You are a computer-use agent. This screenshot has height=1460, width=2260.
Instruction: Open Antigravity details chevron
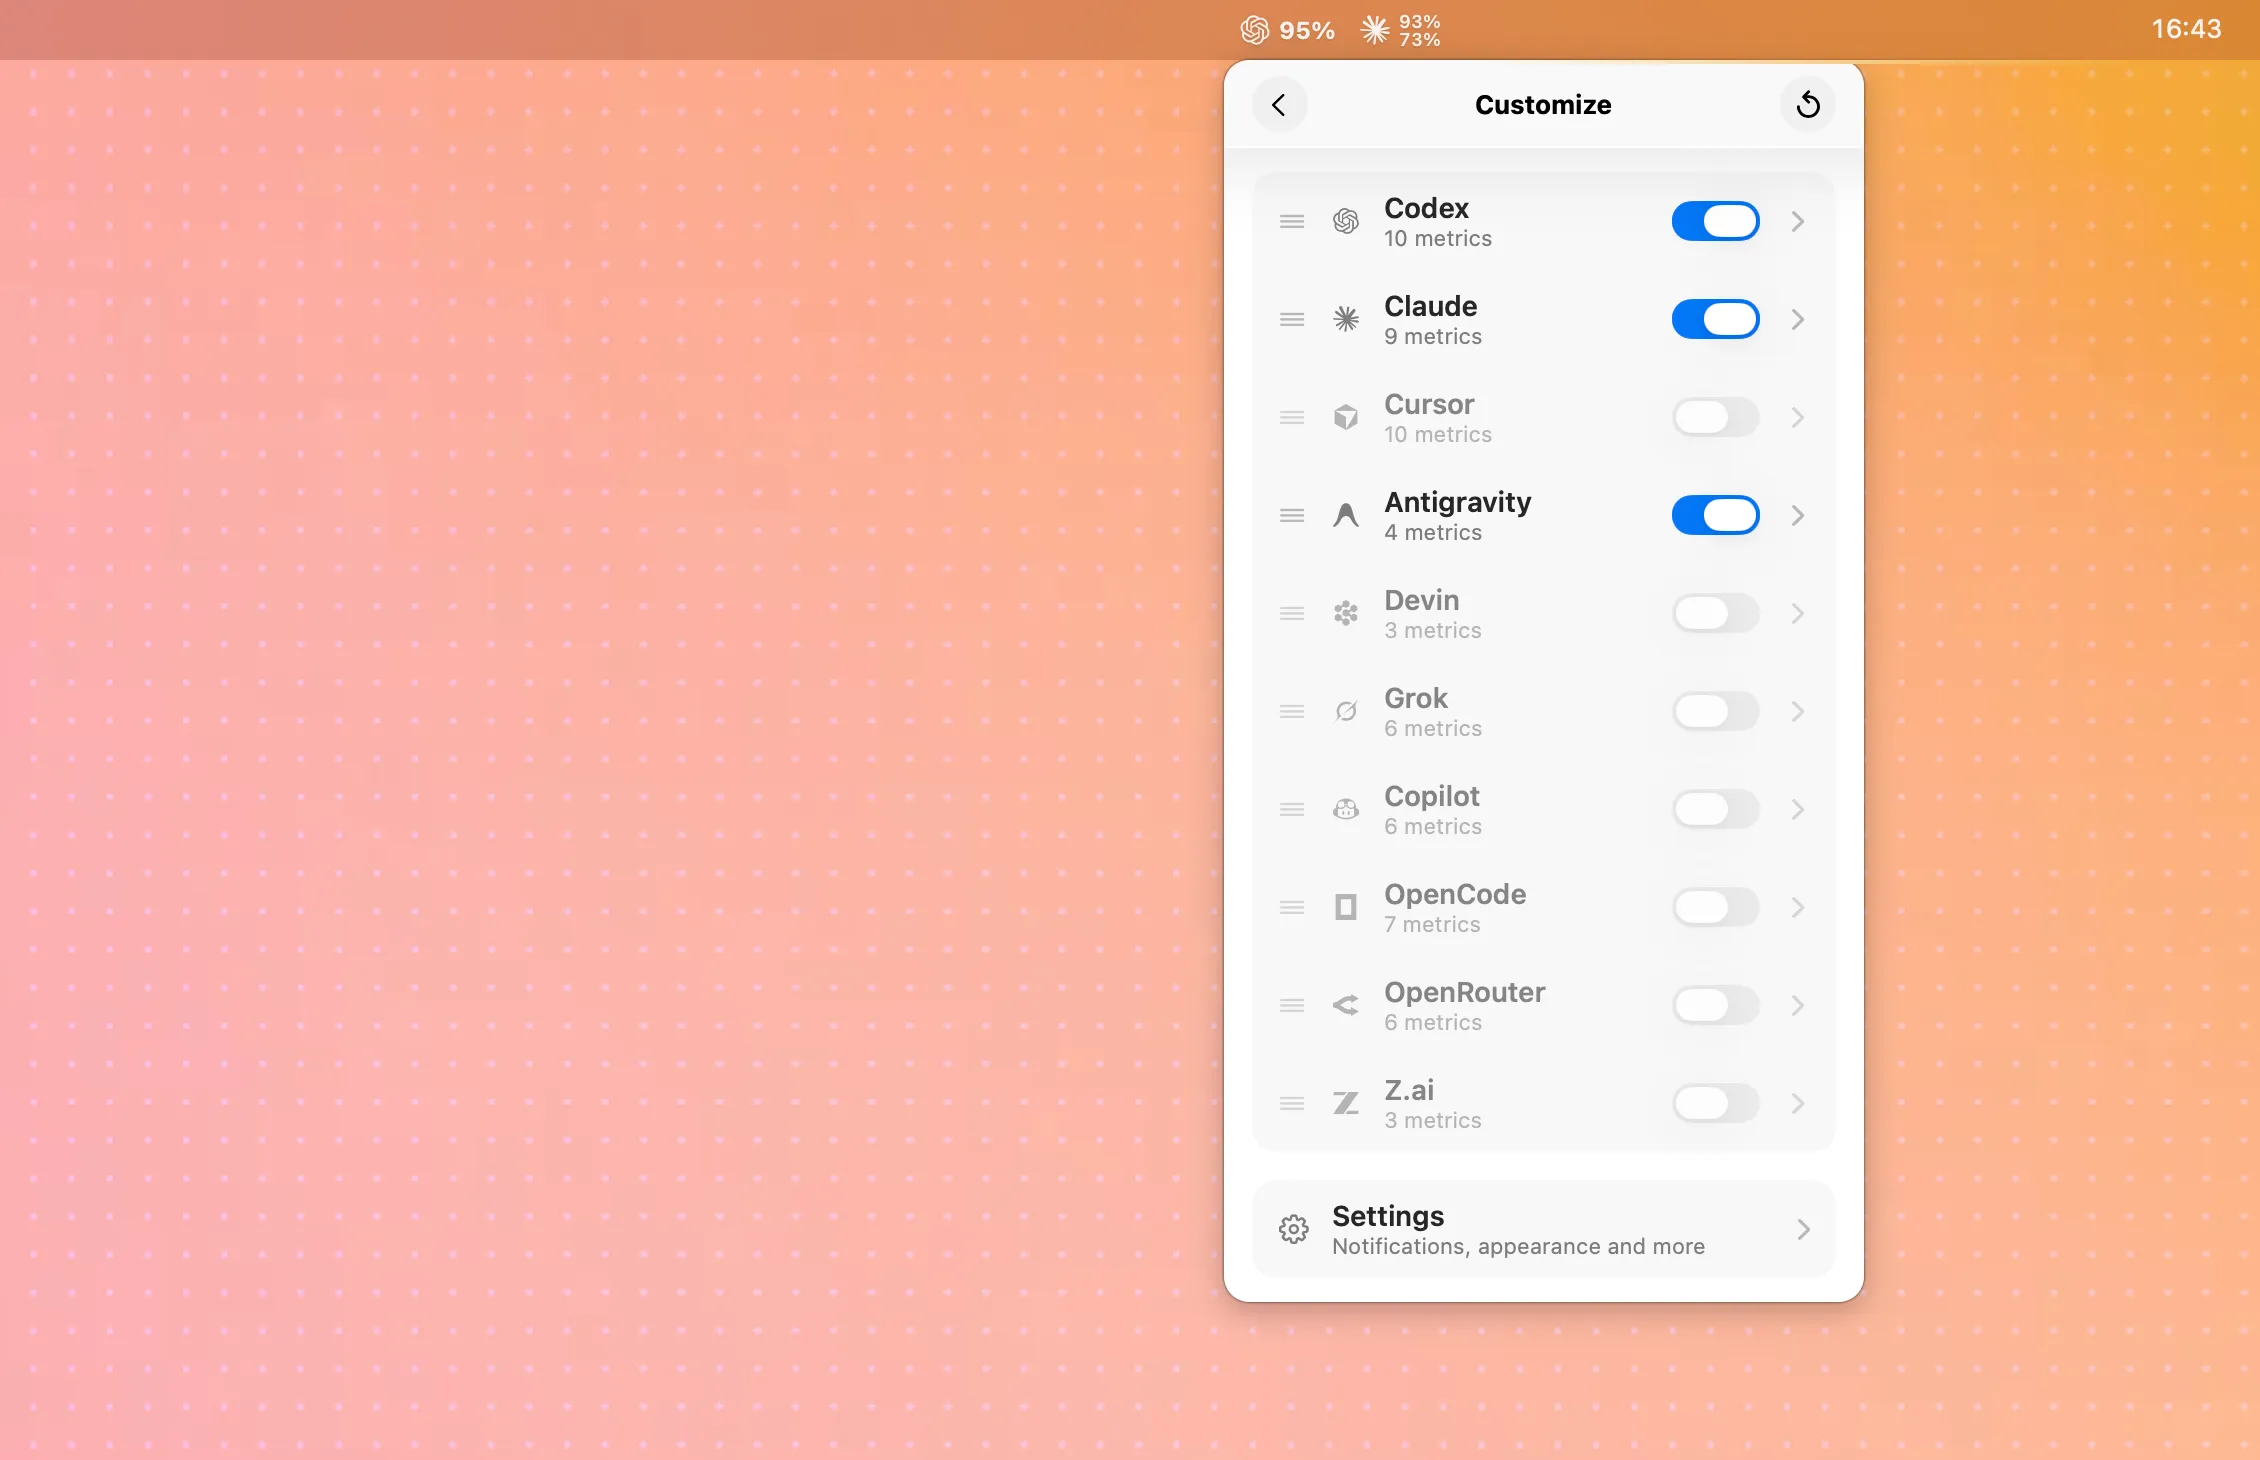pyautogui.click(x=1798, y=515)
